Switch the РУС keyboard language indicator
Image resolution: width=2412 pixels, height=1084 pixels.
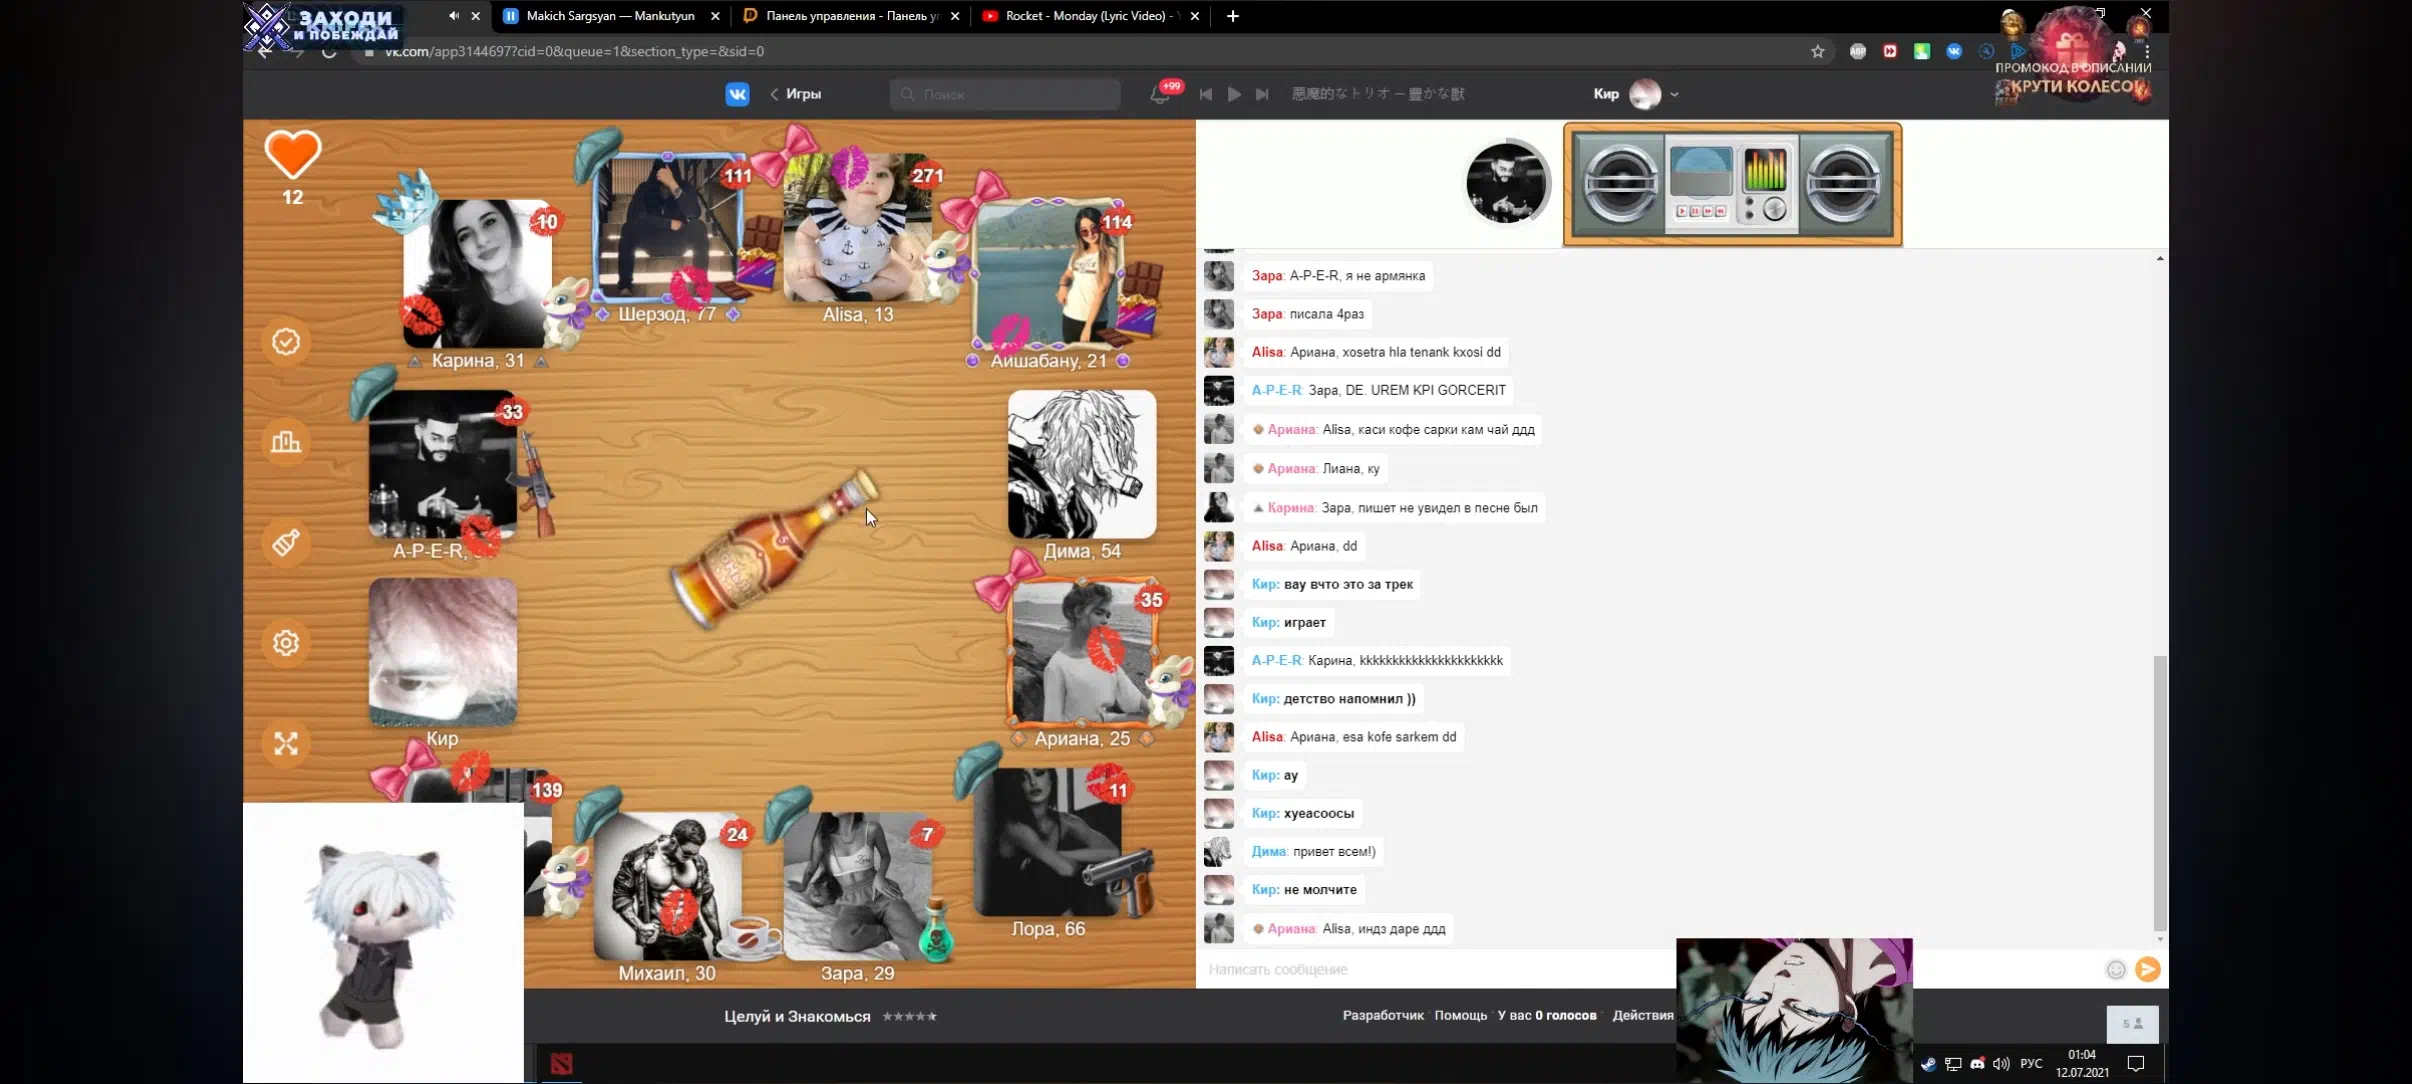click(x=2031, y=1064)
